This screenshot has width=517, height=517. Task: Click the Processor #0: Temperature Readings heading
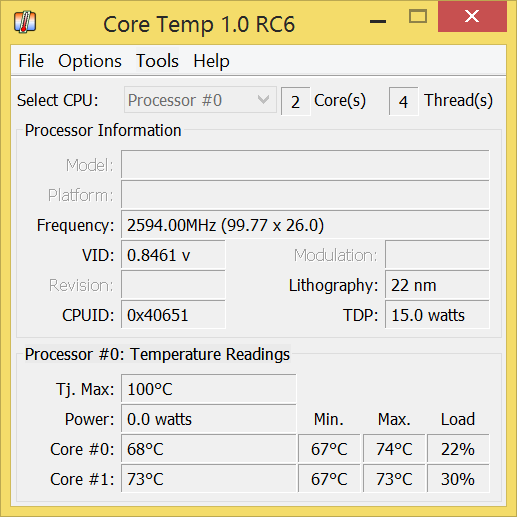click(157, 354)
